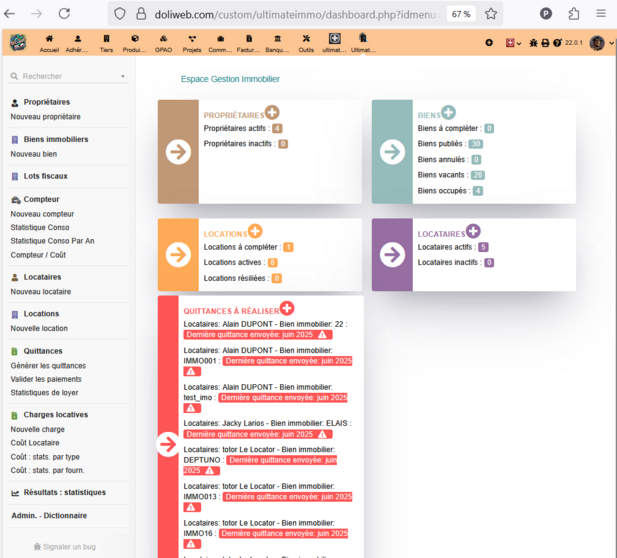Click the print icon in top bar
Viewport: 617px width, 558px height.
point(545,43)
